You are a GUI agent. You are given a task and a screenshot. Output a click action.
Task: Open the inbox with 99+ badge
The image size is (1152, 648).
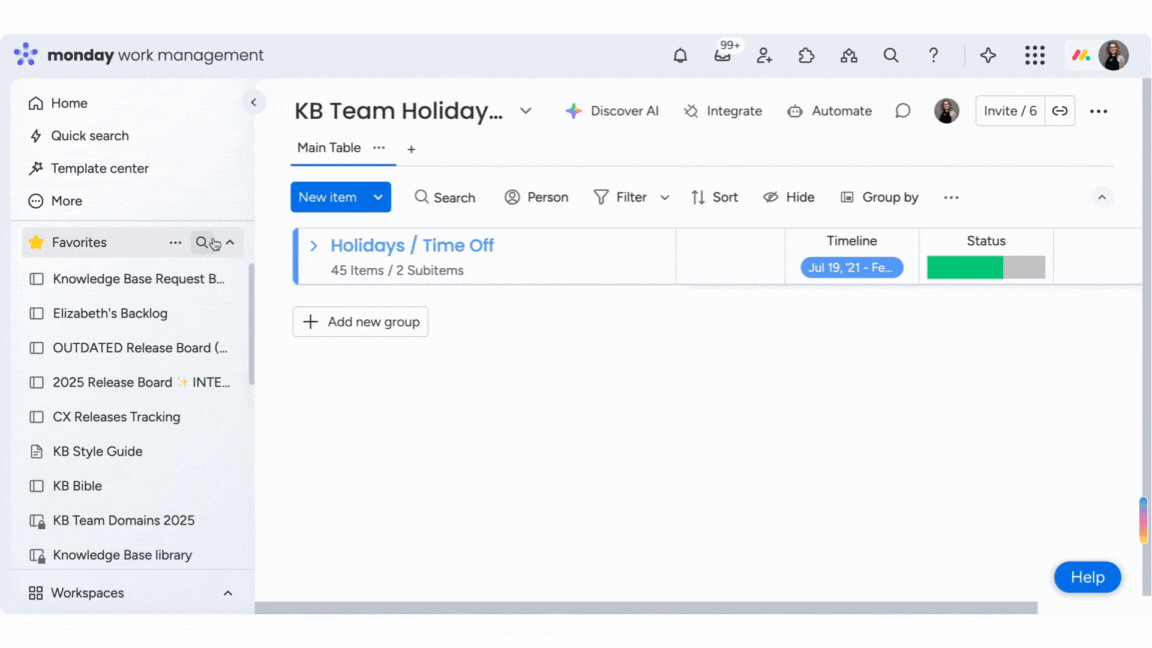coord(723,55)
